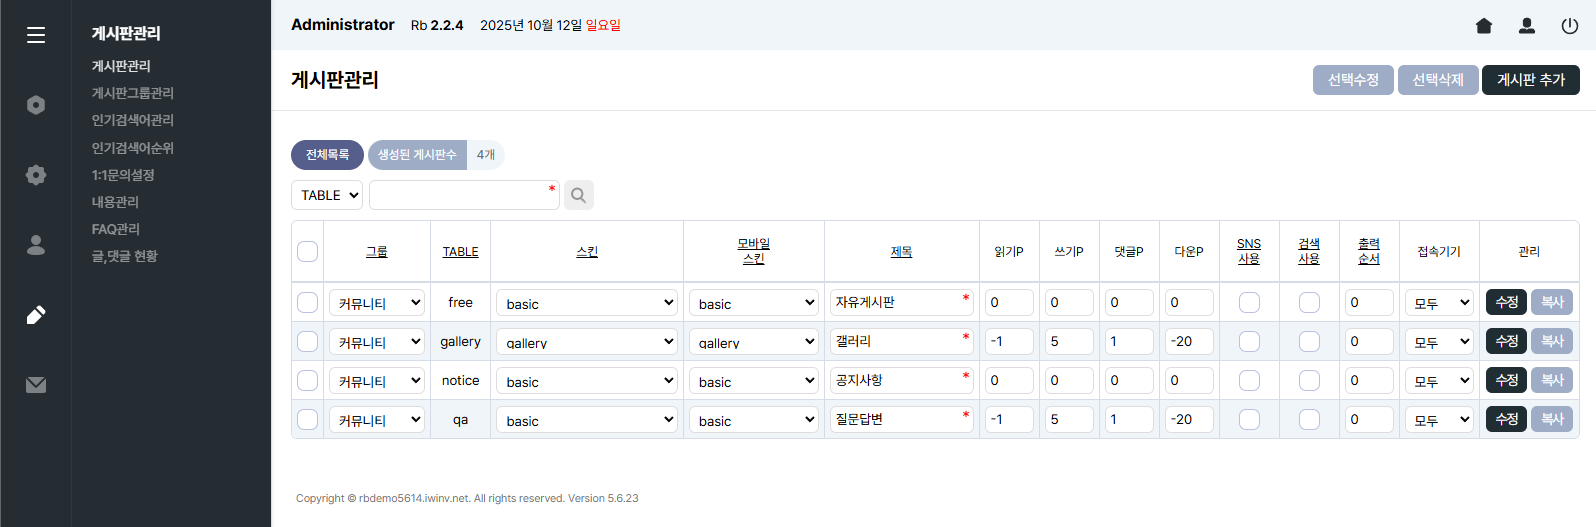1596x527 pixels.
Task: Open the hamburger menu icon
Action: (36, 35)
